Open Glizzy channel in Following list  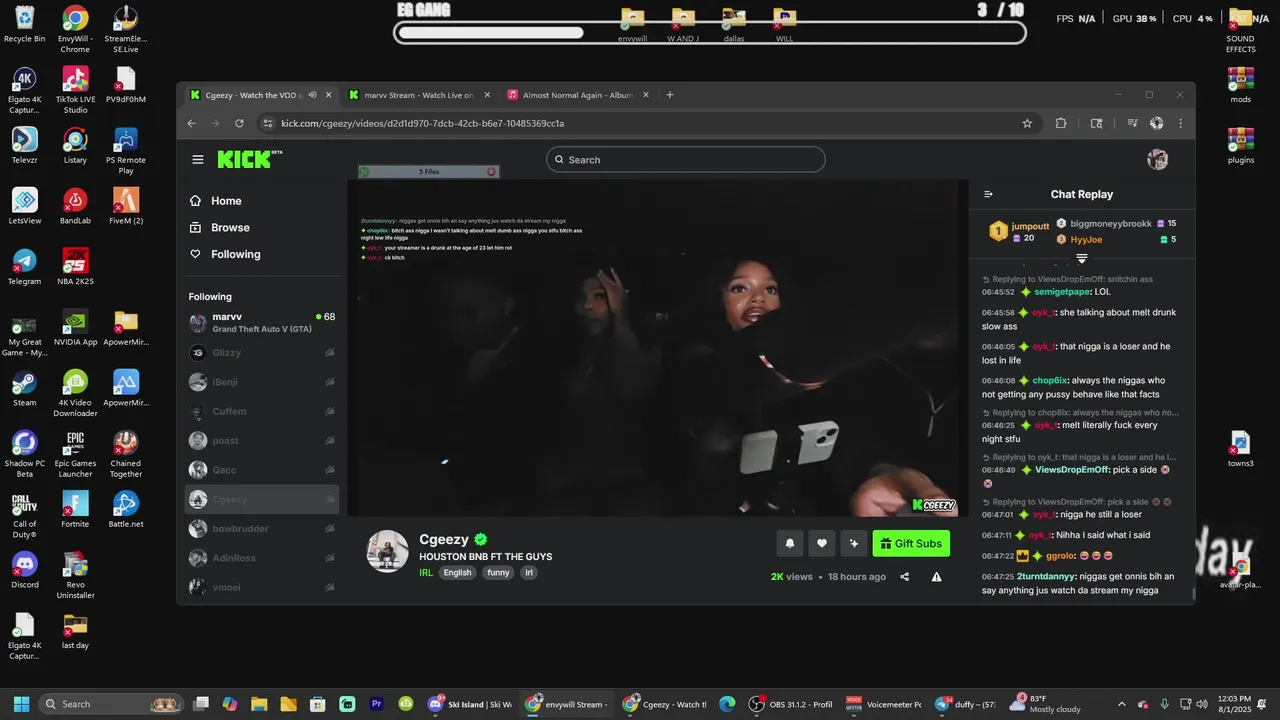point(262,353)
